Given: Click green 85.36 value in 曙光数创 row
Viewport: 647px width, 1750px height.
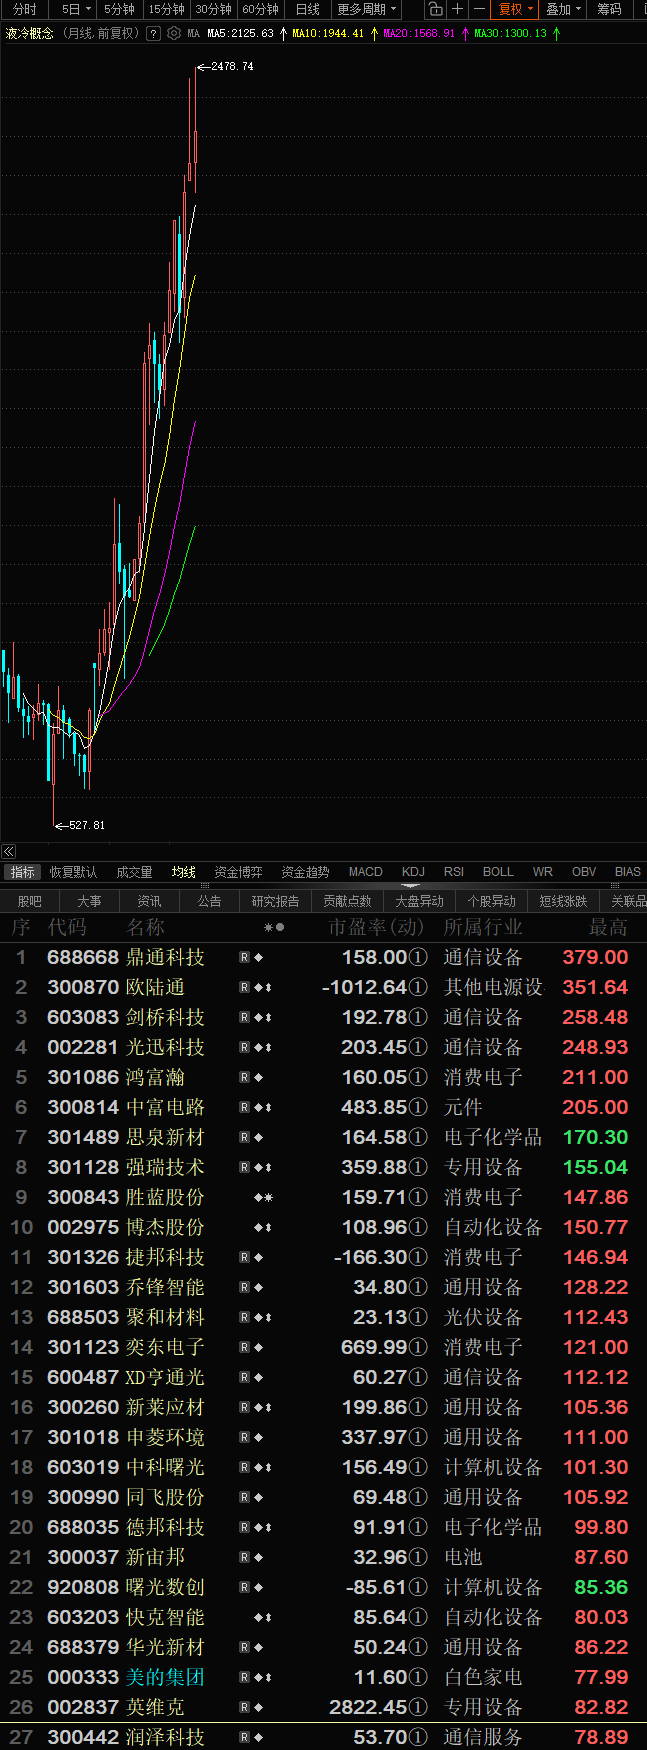Looking at the screenshot, I should tap(601, 1587).
